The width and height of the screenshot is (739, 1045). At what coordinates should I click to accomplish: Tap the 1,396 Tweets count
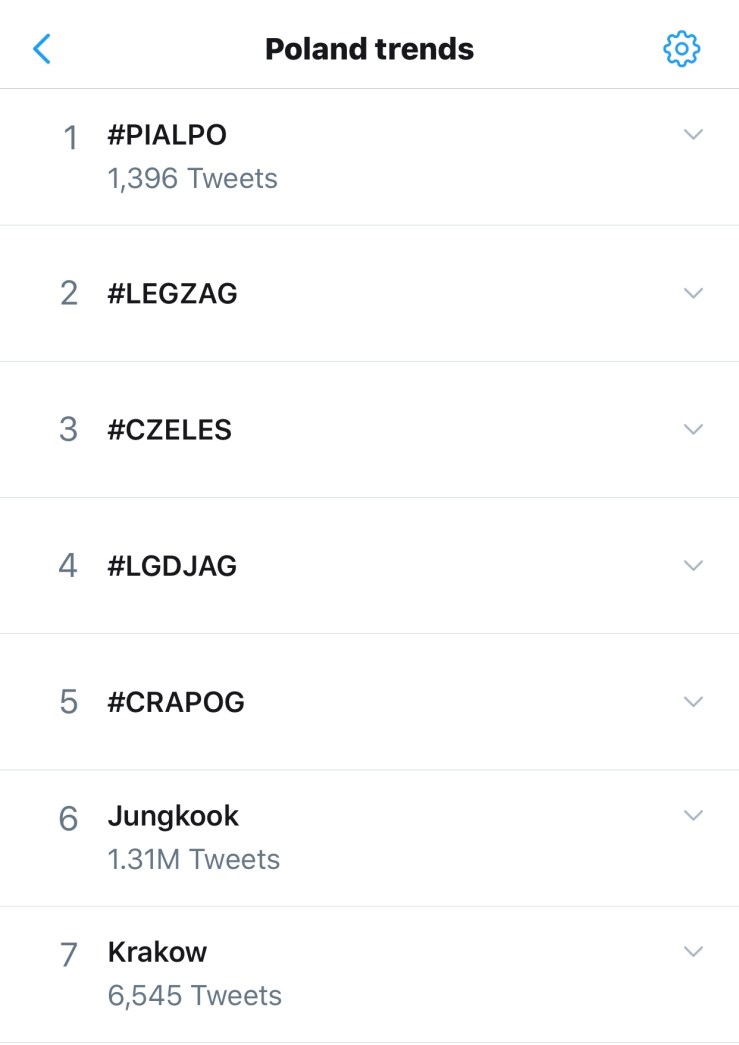(x=192, y=179)
